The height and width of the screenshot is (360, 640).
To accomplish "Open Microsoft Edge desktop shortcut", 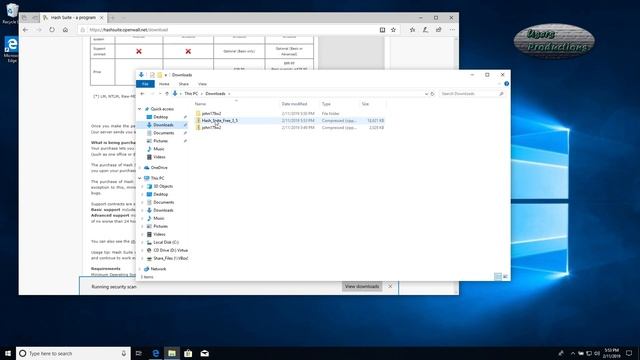I will click(x=11, y=49).
